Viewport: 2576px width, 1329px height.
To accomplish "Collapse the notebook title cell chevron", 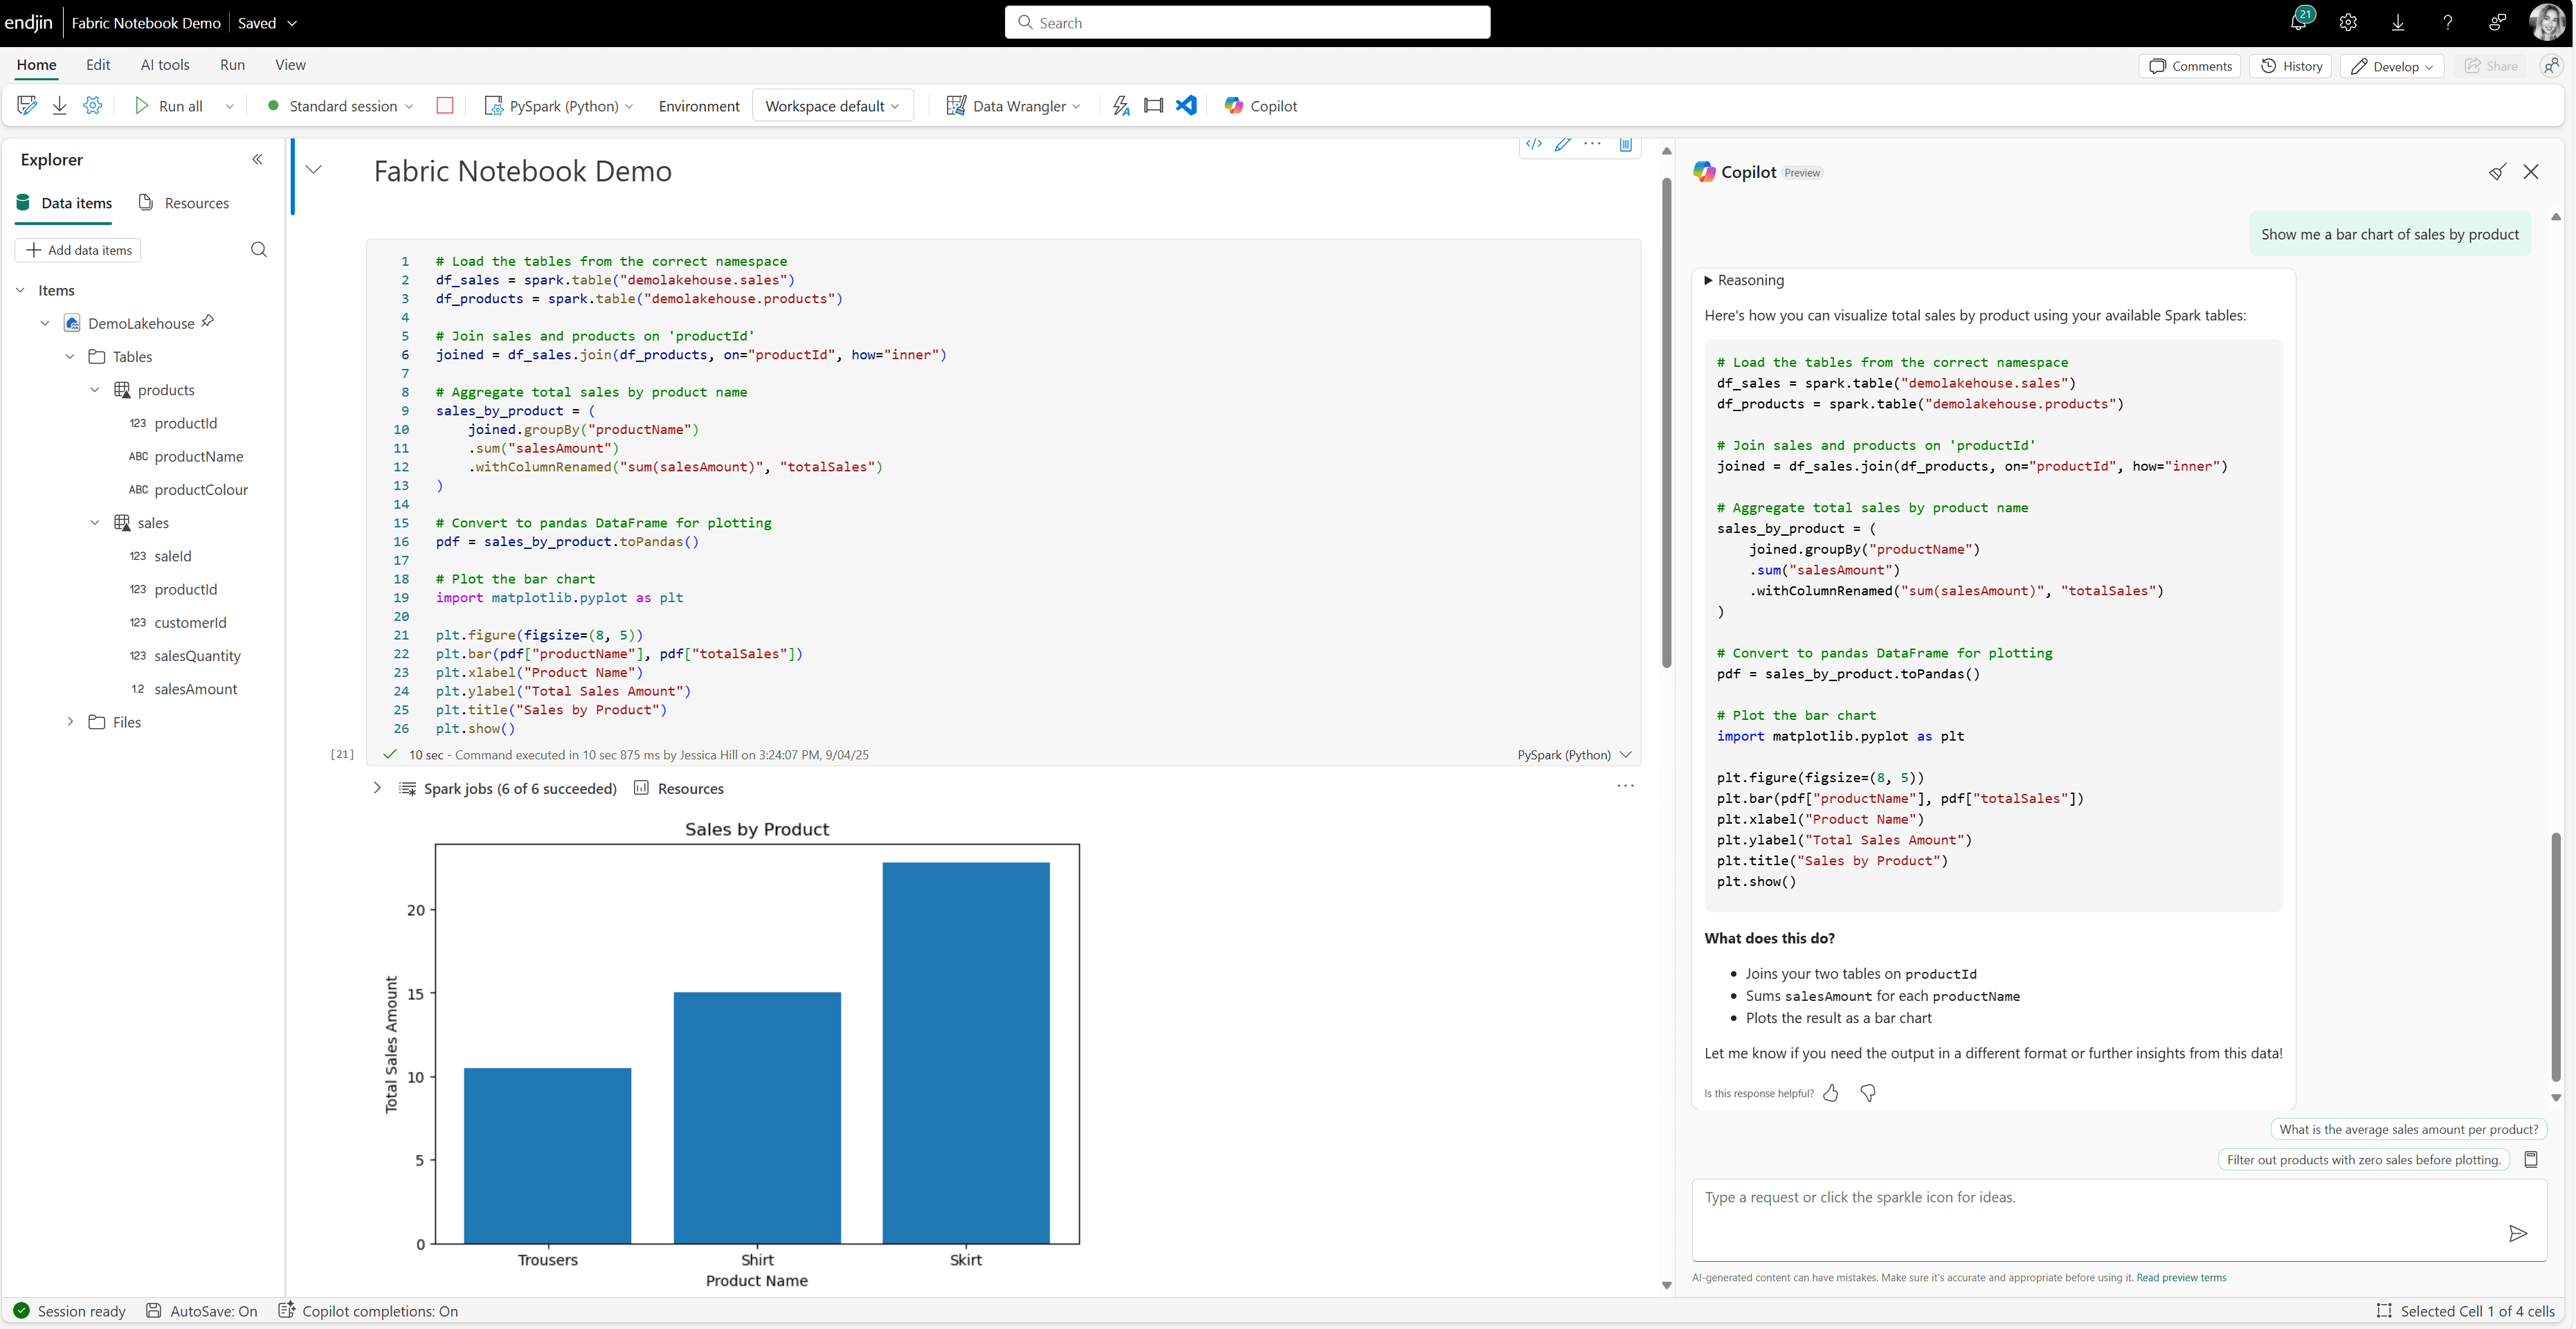I will (314, 169).
